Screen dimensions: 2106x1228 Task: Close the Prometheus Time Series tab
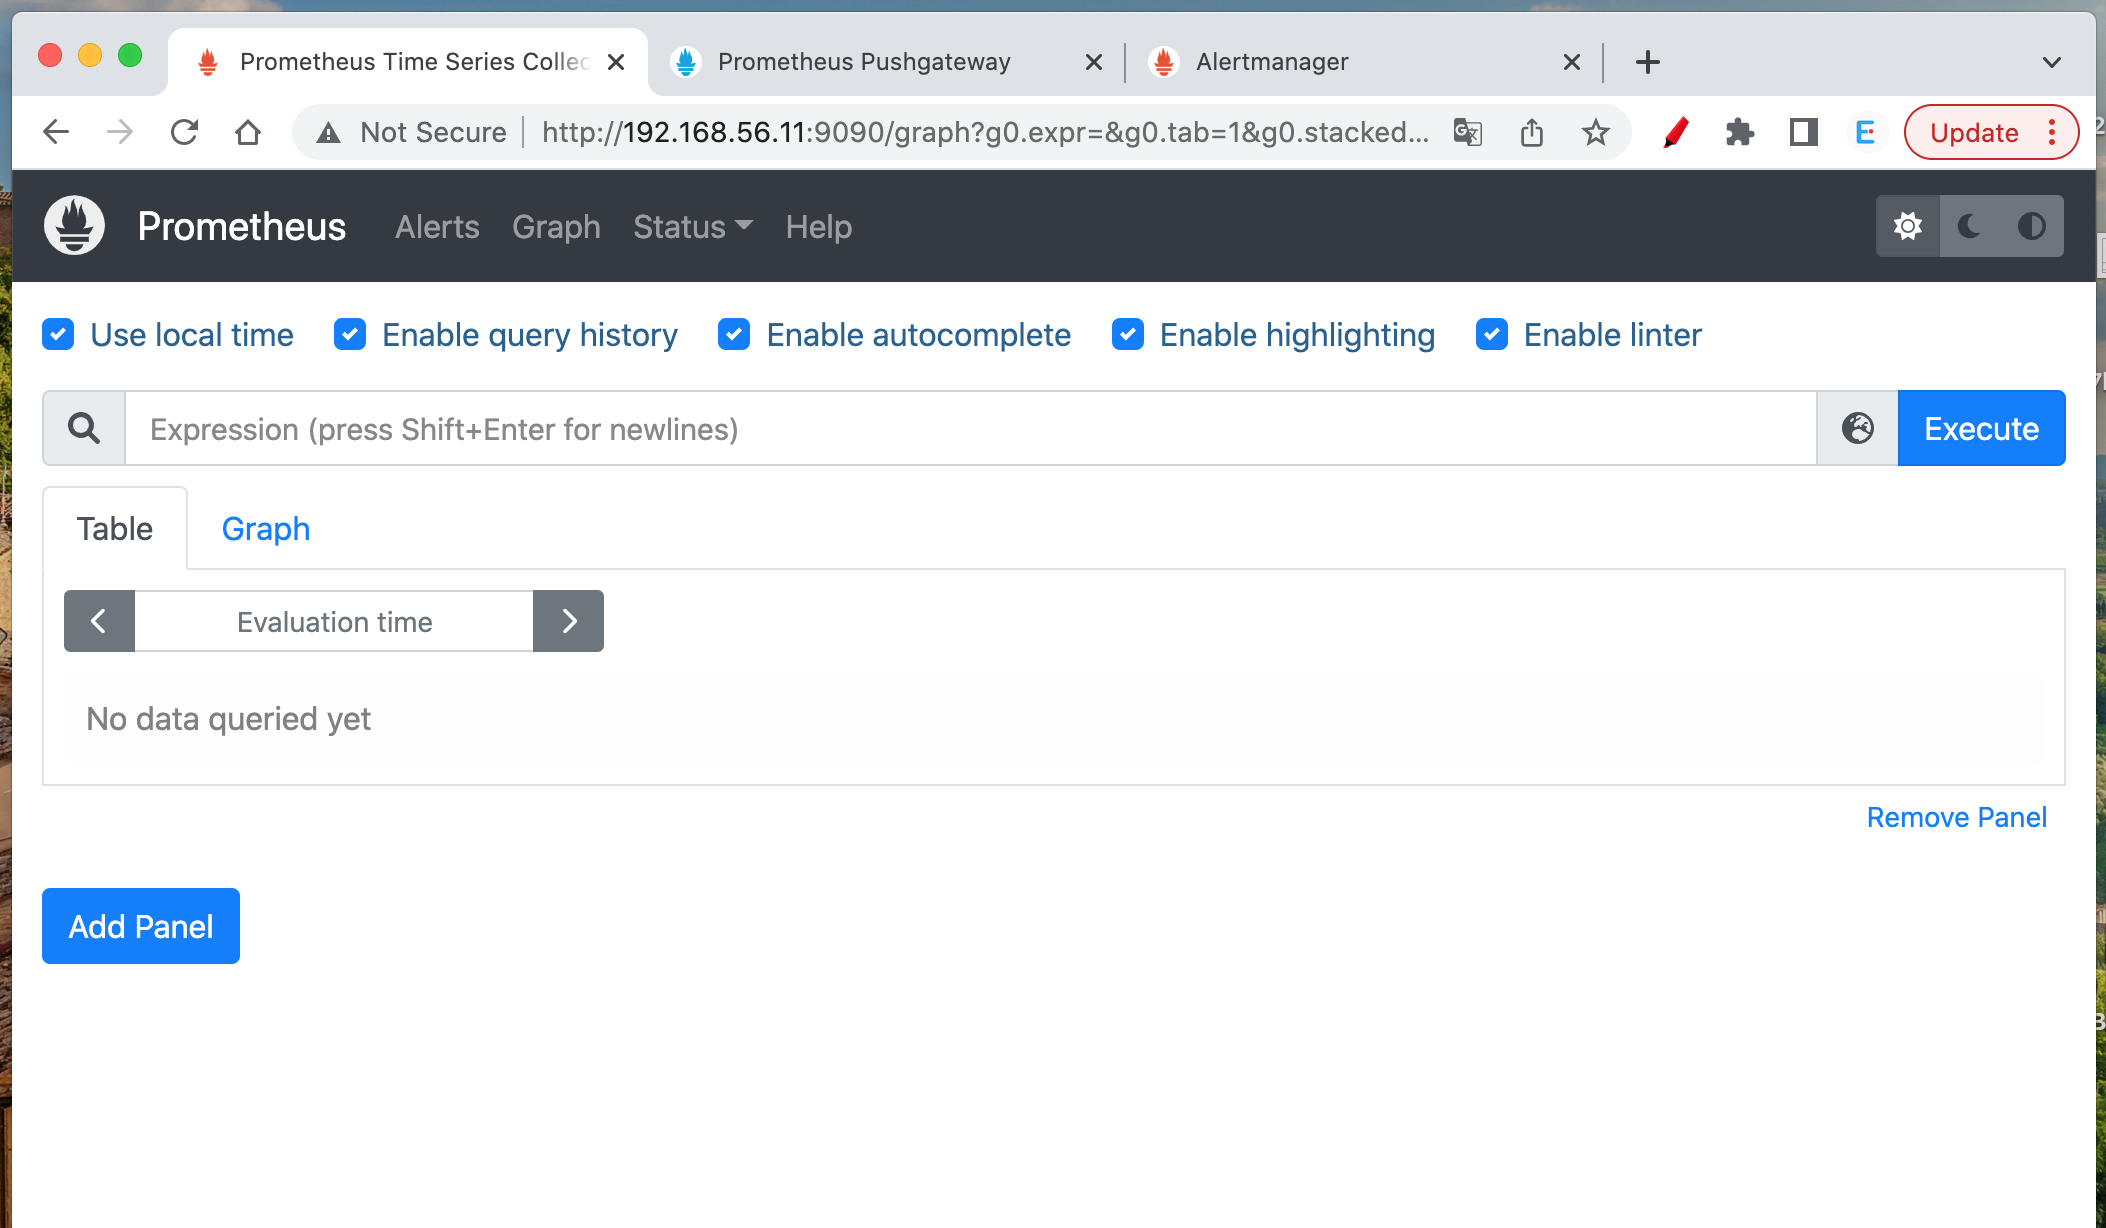tap(616, 62)
